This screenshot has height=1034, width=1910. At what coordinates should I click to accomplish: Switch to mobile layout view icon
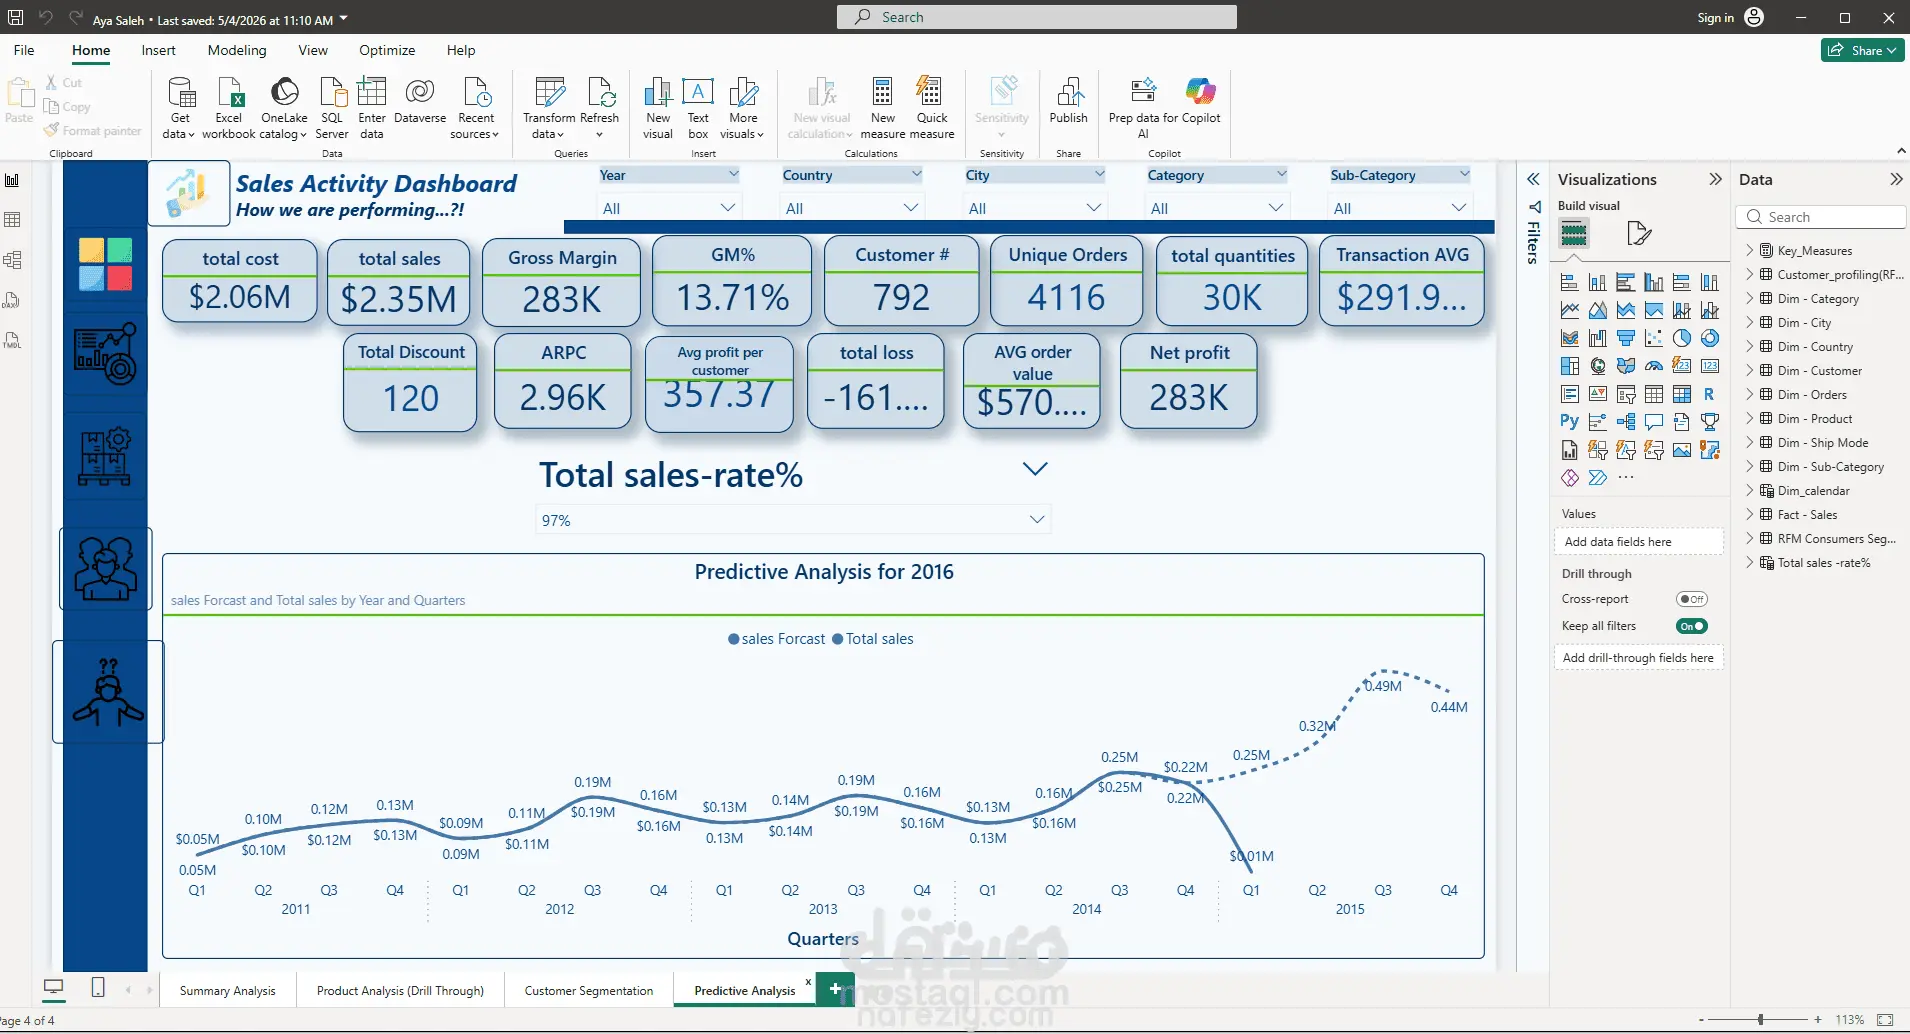click(98, 988)
